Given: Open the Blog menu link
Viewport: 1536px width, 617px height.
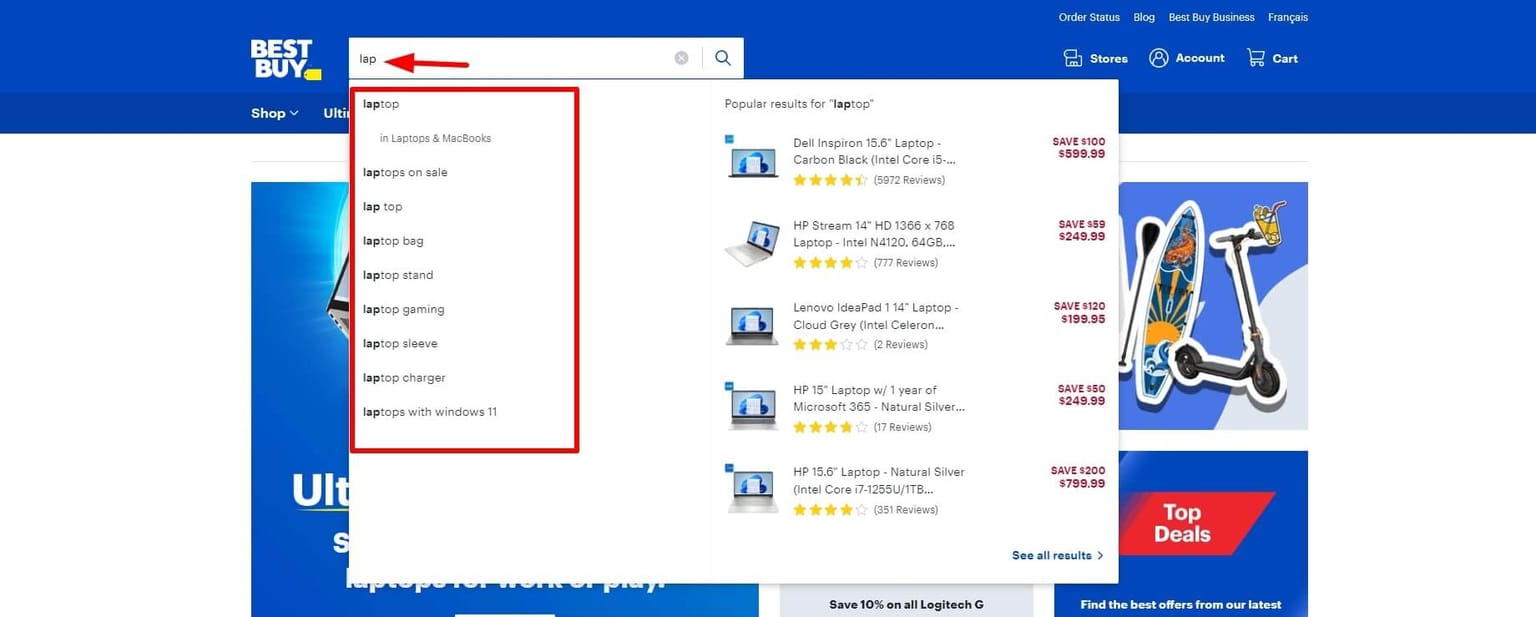Looking at the screenshot, I should [x=1143, y=17].
